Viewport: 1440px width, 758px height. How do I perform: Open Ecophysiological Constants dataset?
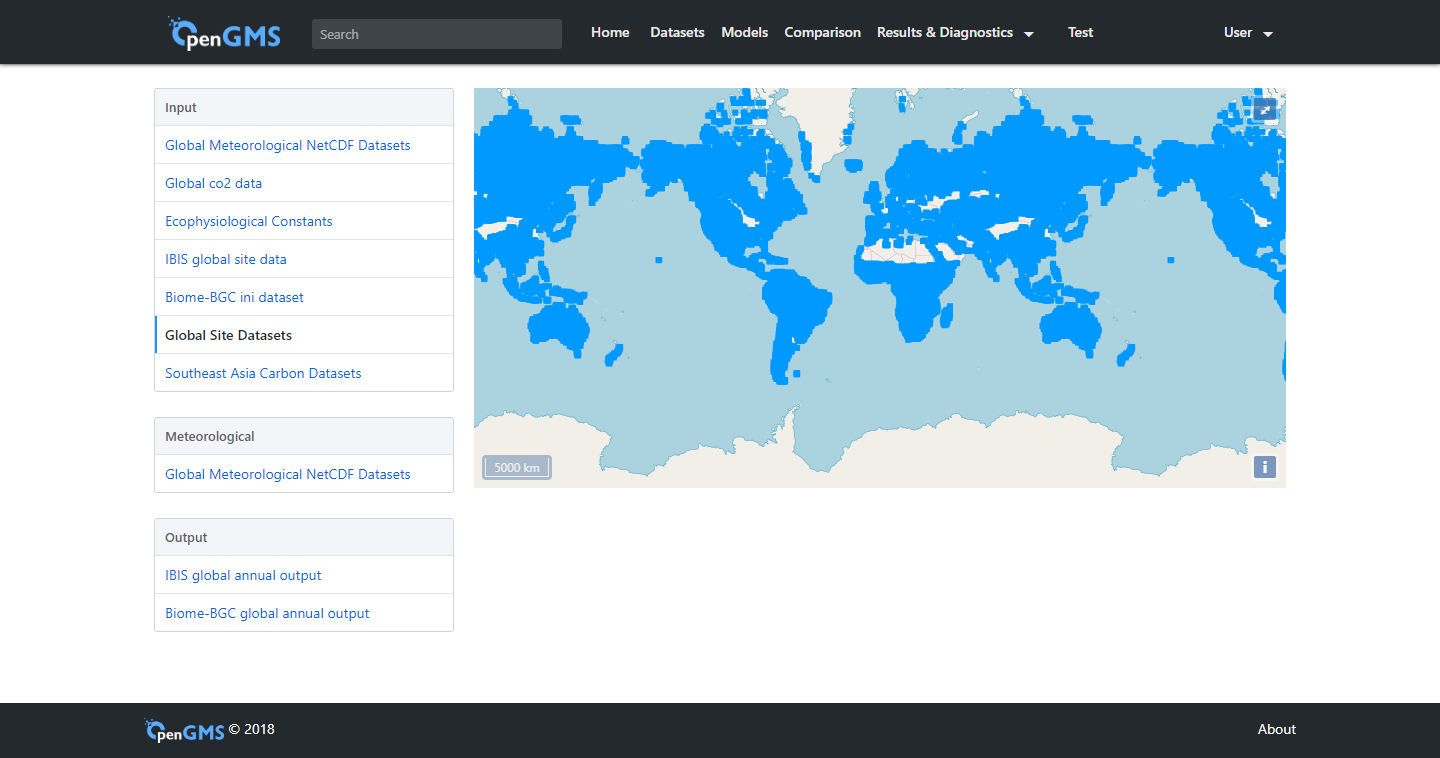point(248,221)
